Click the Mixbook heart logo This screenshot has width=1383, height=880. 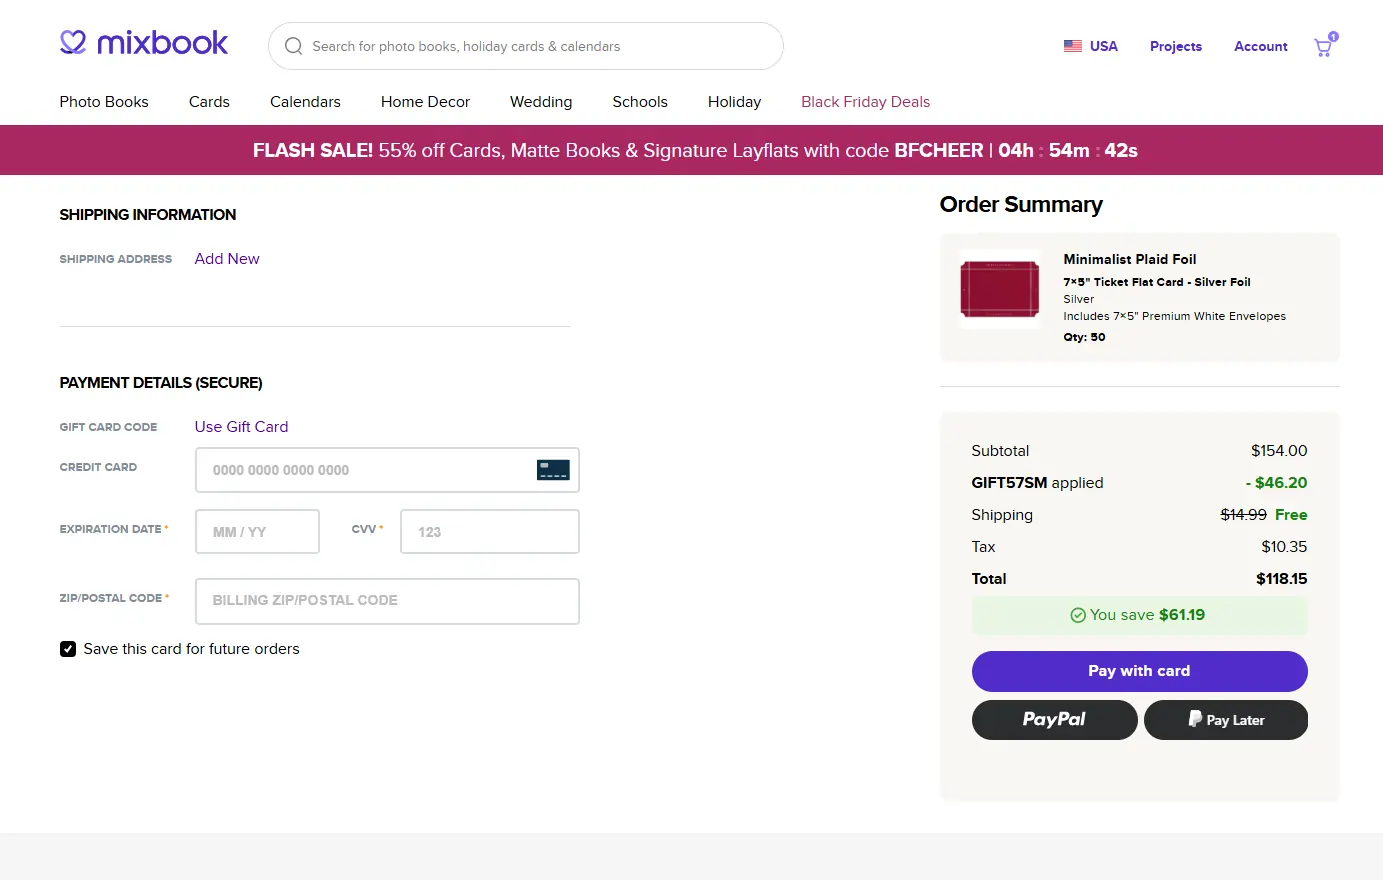pyautogui.click(x=73, y=42)
